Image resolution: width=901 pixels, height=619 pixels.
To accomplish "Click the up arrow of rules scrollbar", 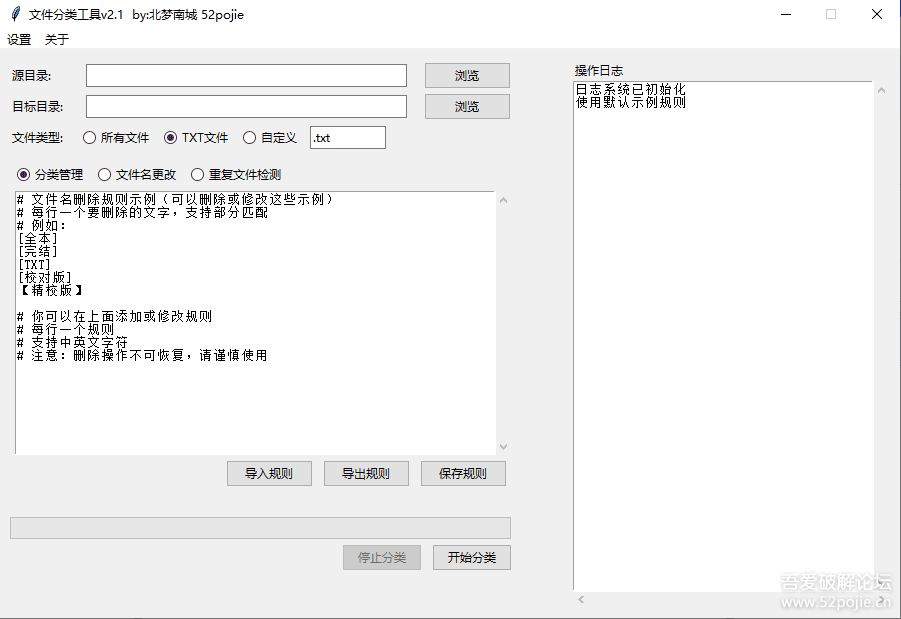I will (503, 200).
